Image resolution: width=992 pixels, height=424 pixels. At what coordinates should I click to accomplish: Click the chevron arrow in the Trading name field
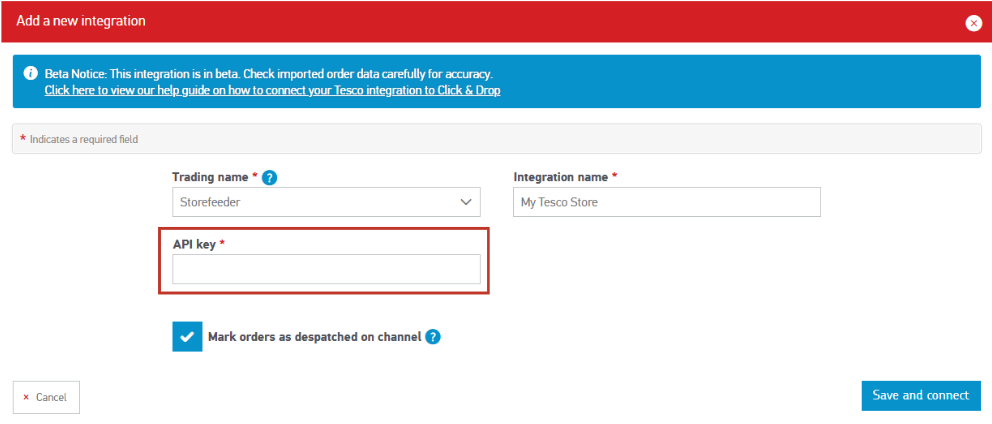point(465,202)
